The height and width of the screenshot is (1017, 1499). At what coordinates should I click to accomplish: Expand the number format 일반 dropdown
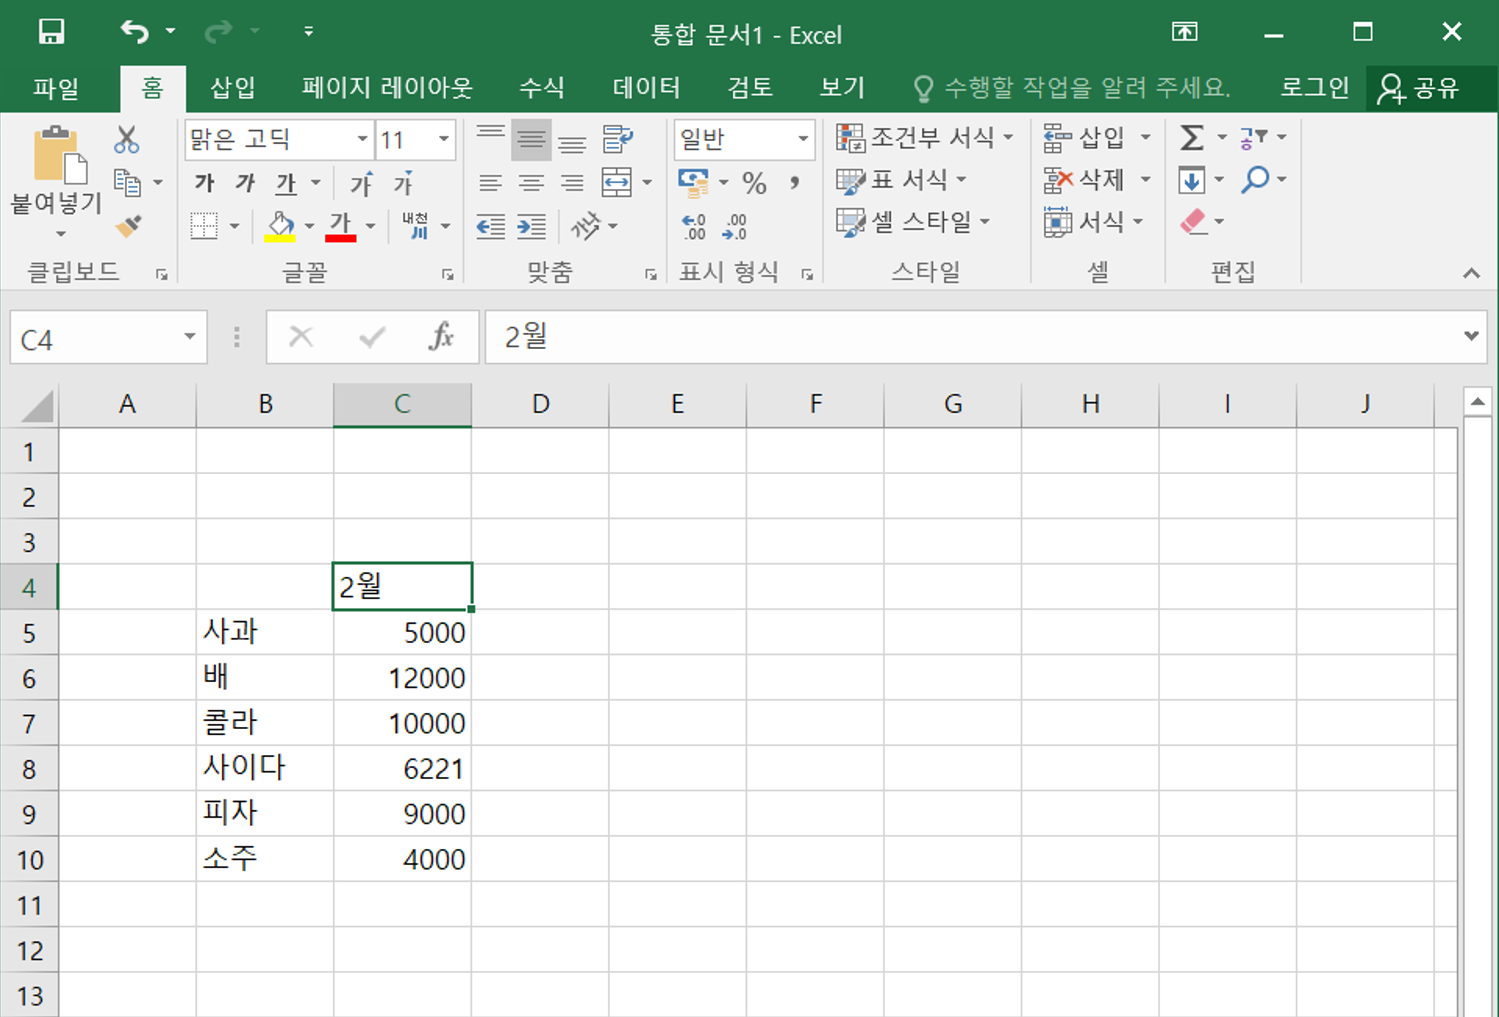pos(802,139)
